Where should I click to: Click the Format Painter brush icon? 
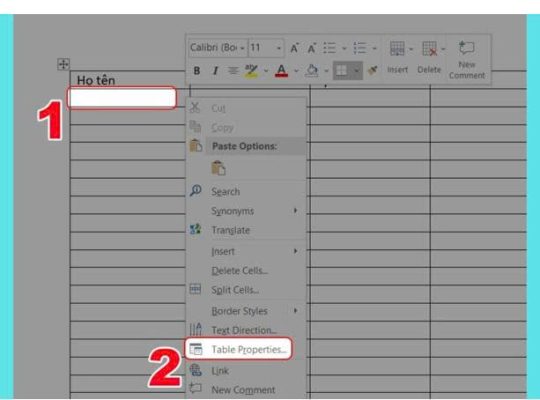(372, 70)
